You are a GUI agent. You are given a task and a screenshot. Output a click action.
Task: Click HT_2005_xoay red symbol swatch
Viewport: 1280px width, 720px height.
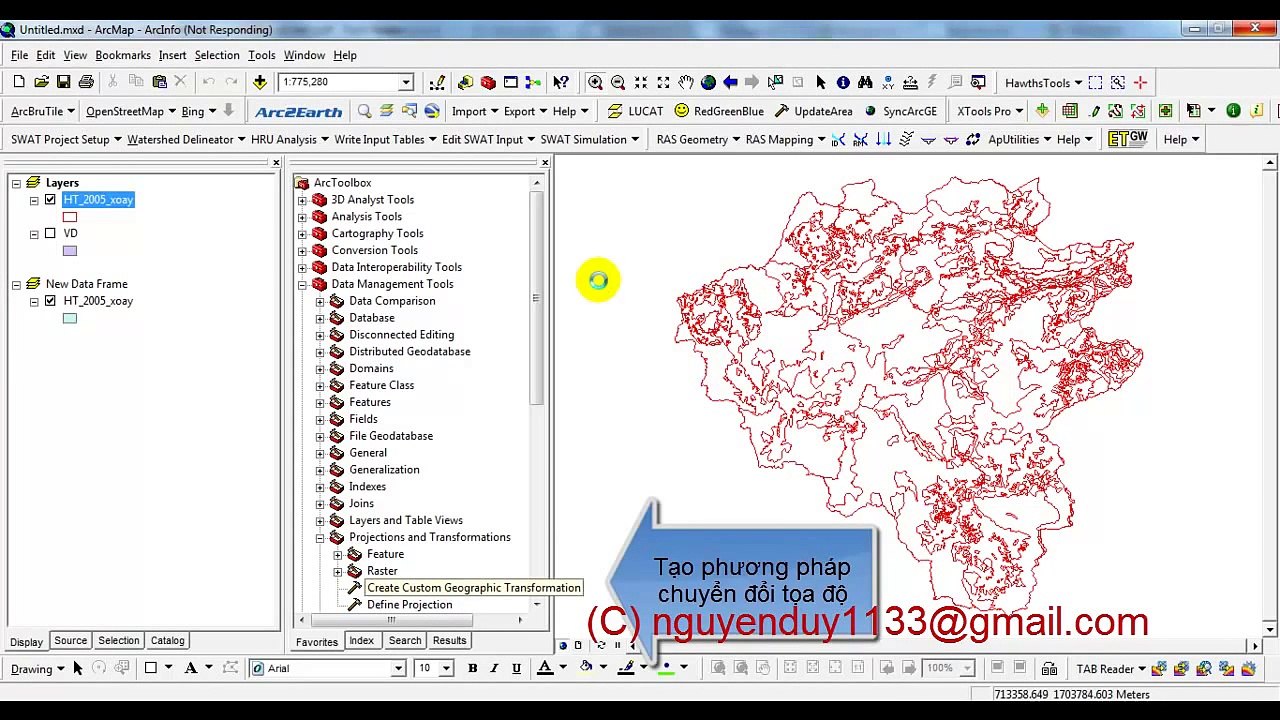(70, 217)
